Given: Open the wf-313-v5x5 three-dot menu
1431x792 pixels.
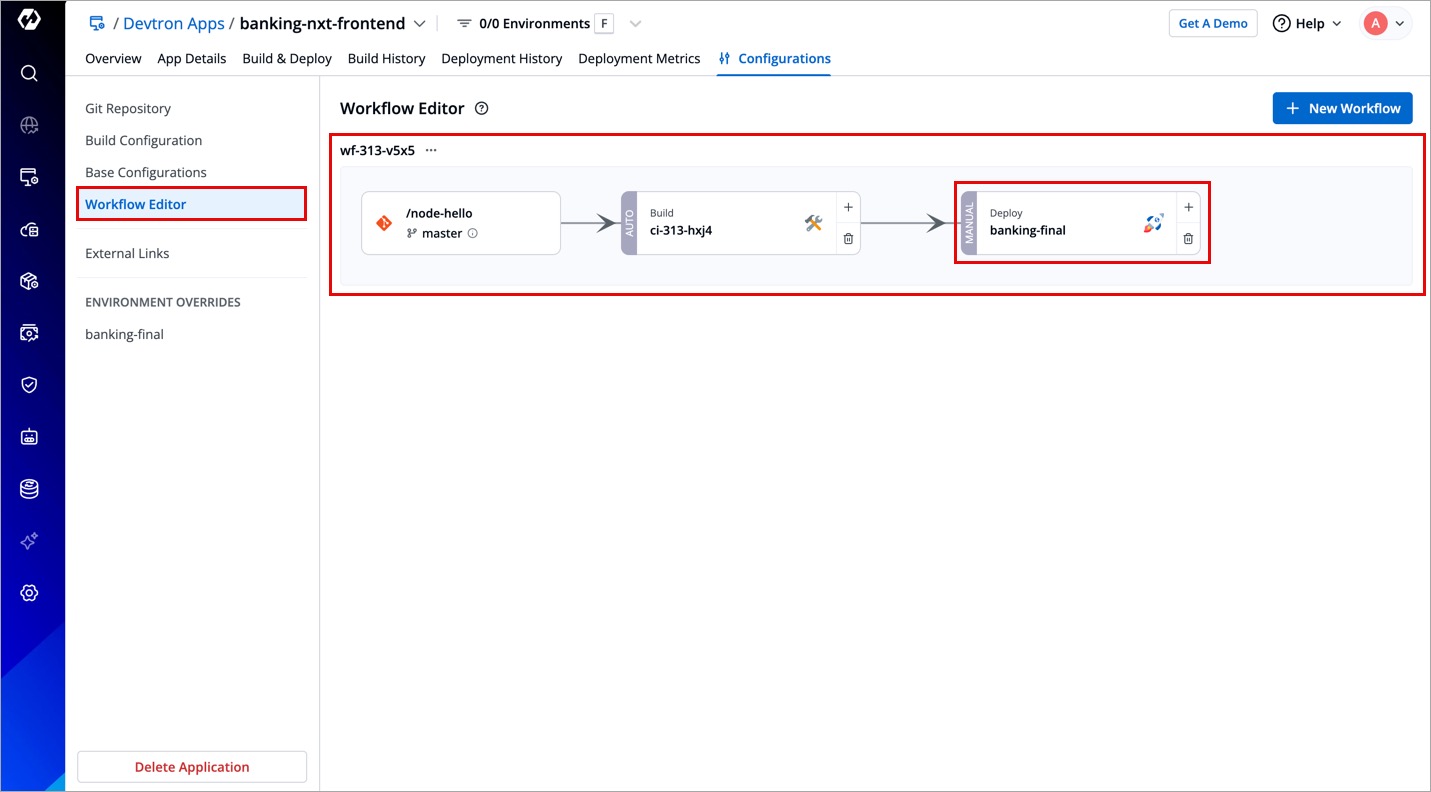Looking at the screenshot, I should click(431, 150).
